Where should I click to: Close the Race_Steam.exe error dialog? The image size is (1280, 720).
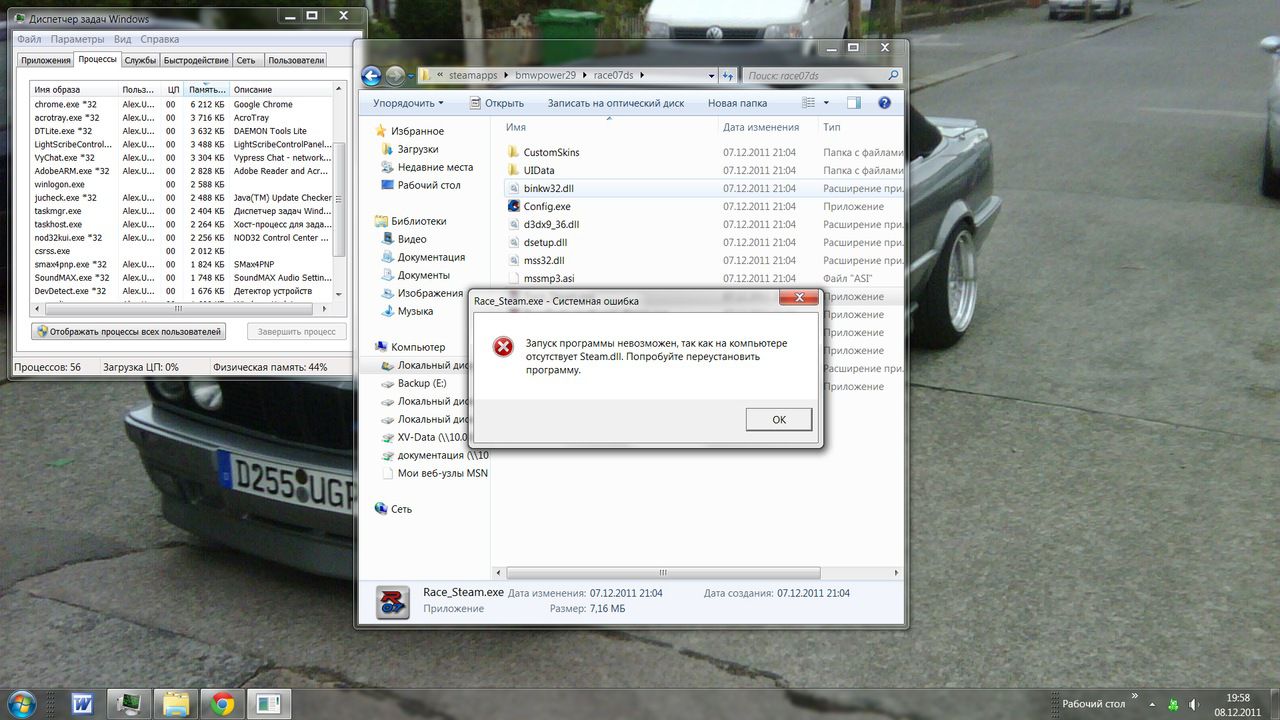point(799,298)
